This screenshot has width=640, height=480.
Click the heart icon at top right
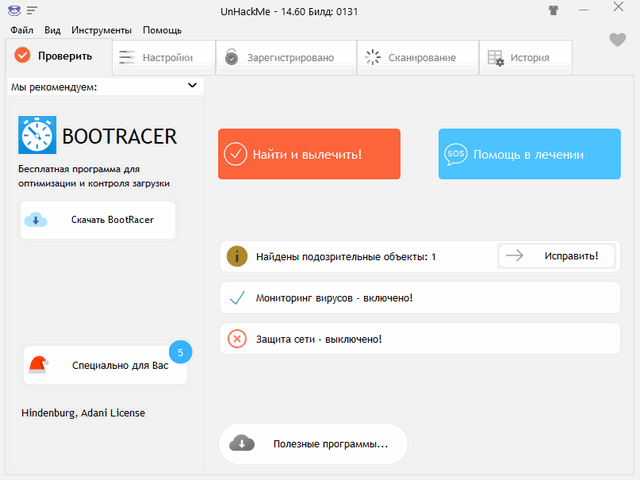coord(617,40)
